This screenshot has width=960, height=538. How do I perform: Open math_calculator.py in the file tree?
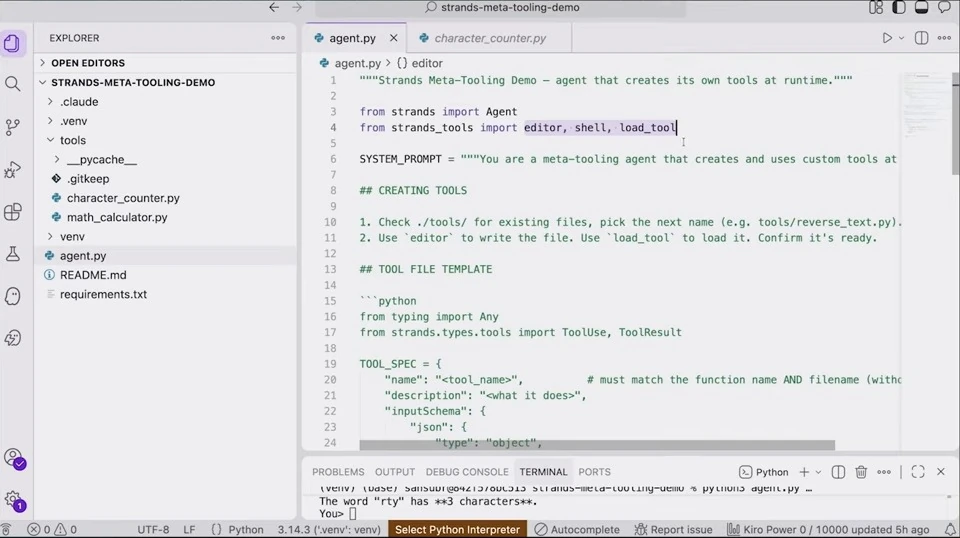(117, 217)
